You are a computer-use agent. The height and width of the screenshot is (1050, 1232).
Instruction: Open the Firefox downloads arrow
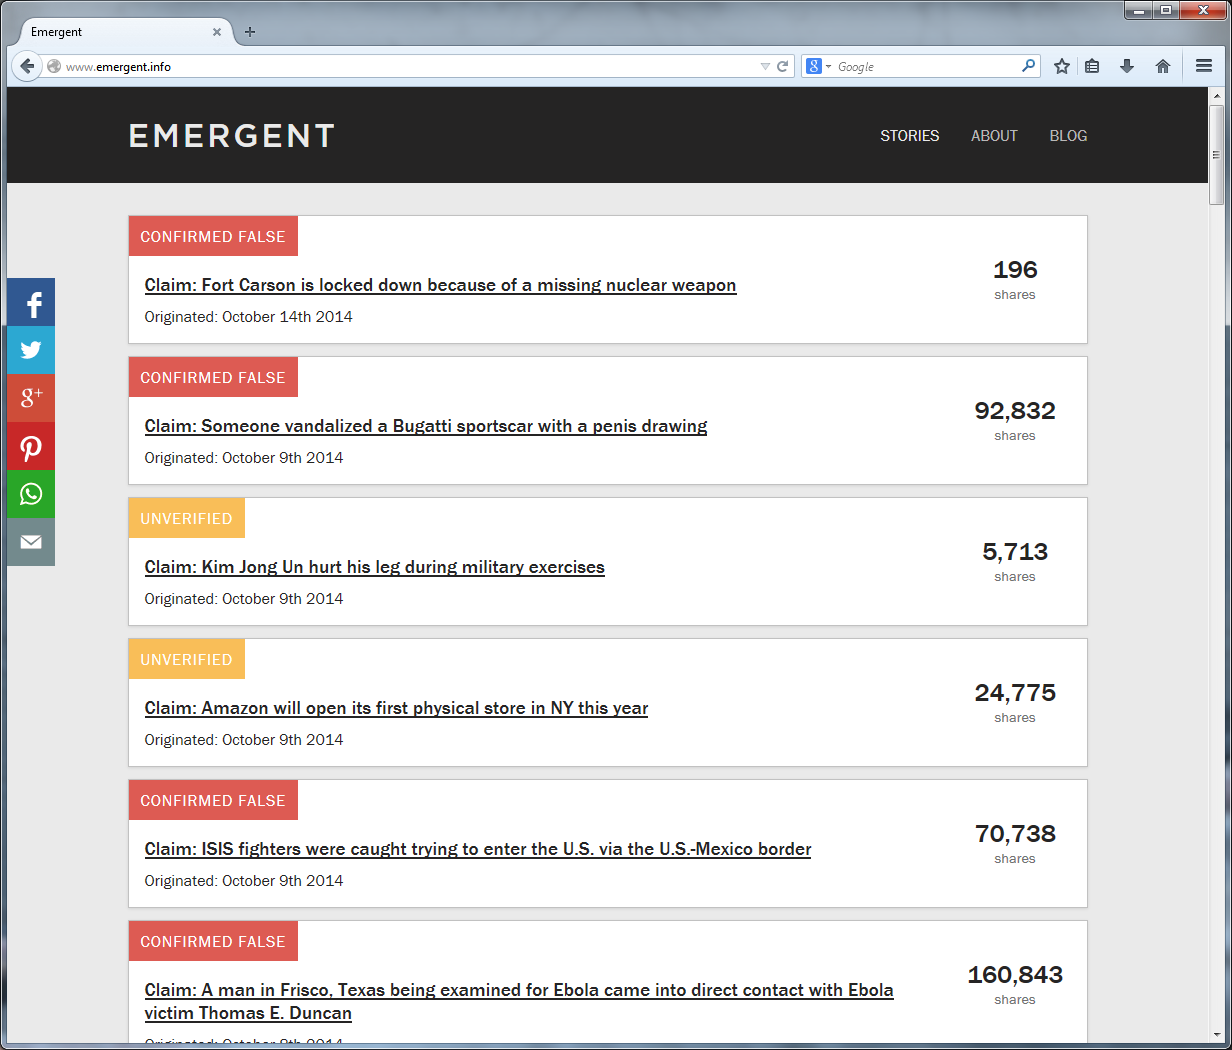(x=1127, y=66)
